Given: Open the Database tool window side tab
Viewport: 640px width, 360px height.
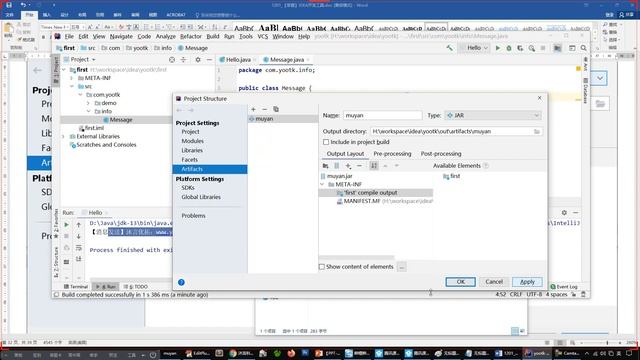Looking at the screenshot, I should click(585, 91).
